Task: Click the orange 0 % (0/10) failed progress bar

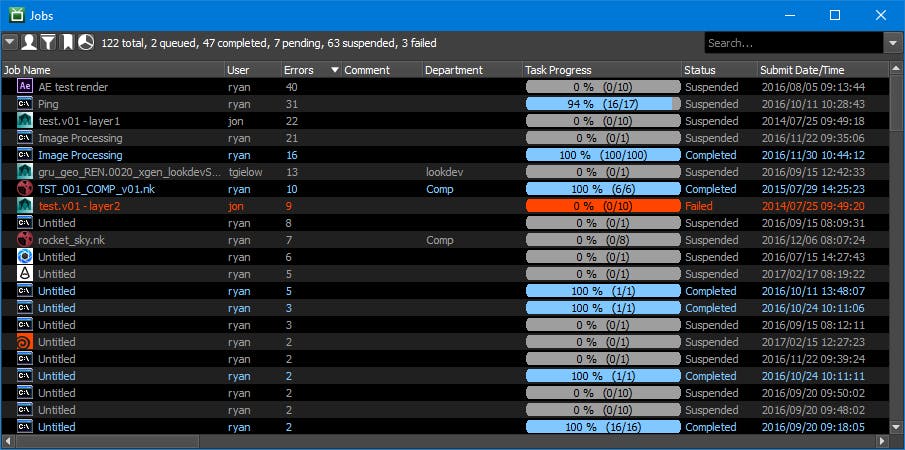Action: click(x=603, y=206)
